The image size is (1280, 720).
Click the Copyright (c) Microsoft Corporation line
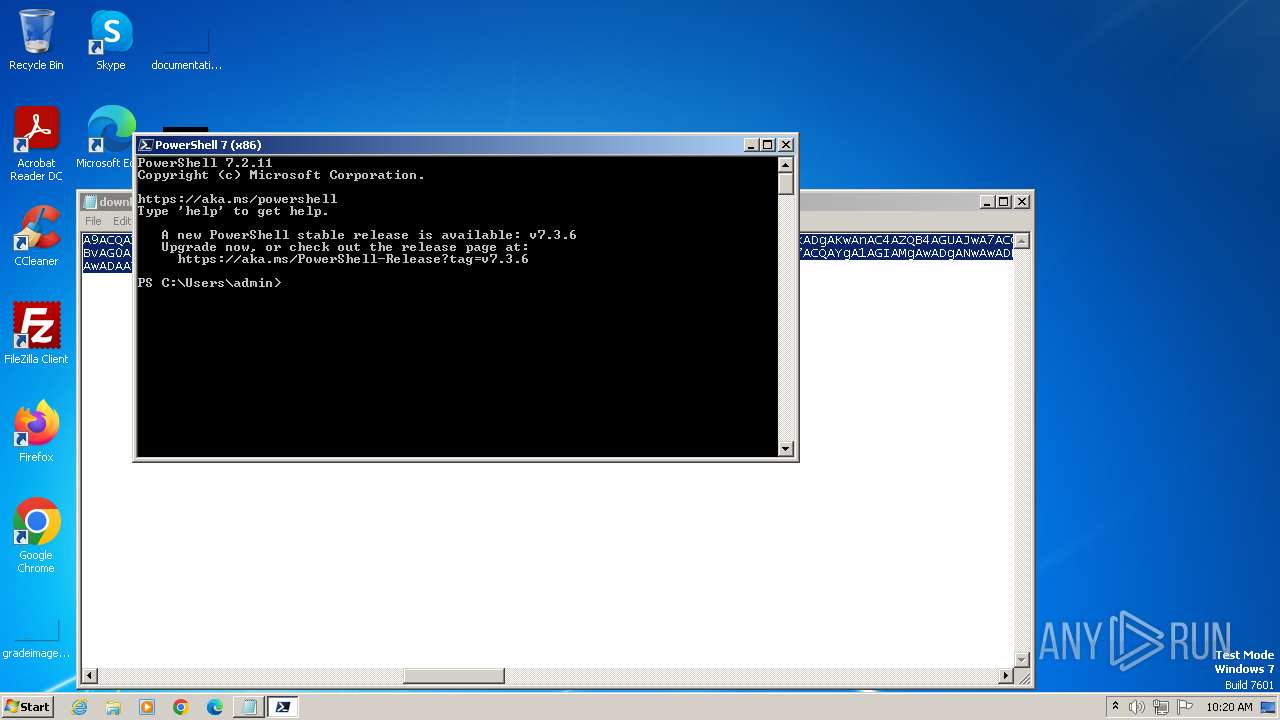coord(281,175)
